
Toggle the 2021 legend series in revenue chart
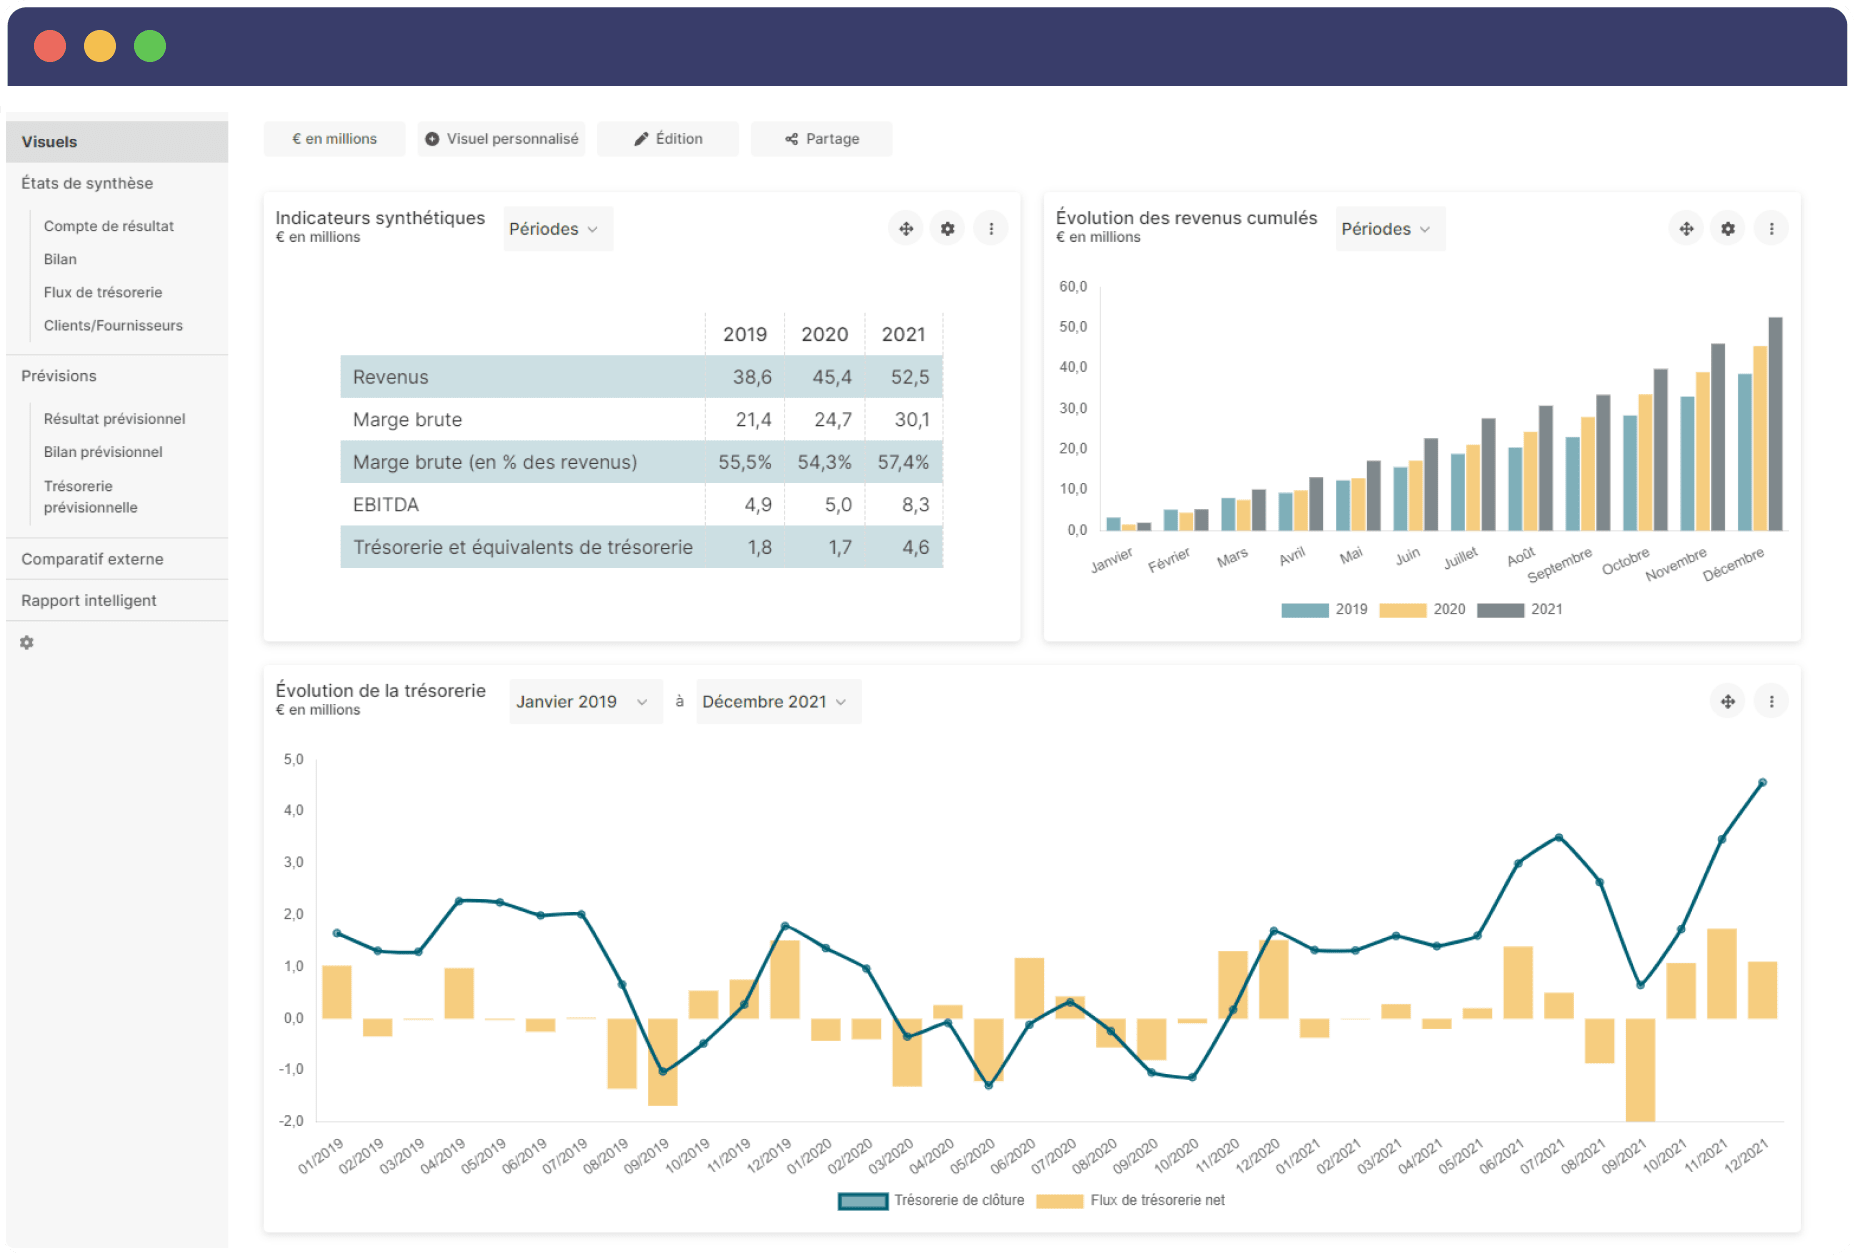(1520, 610)
